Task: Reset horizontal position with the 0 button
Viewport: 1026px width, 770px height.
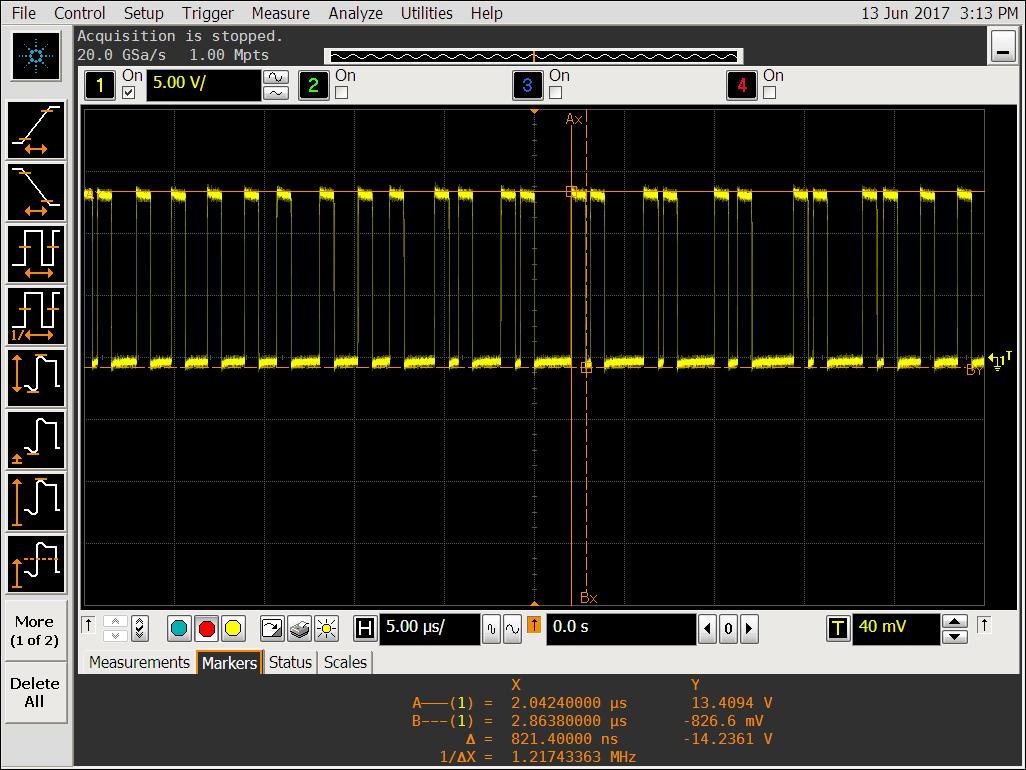Action: tap(728, 629)
